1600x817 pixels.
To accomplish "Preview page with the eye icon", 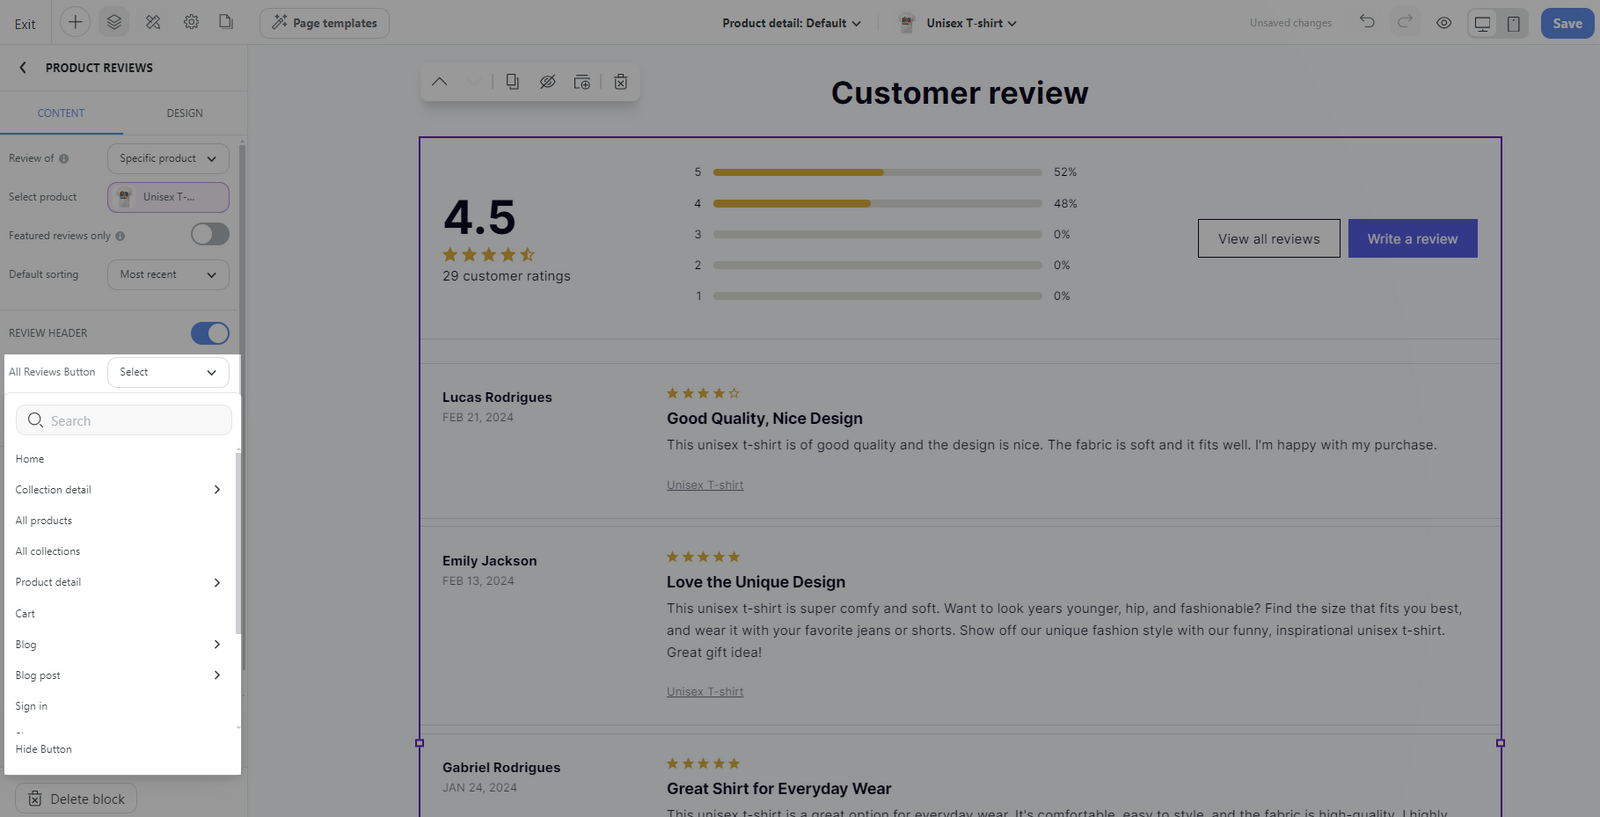I will [1444, 23].
